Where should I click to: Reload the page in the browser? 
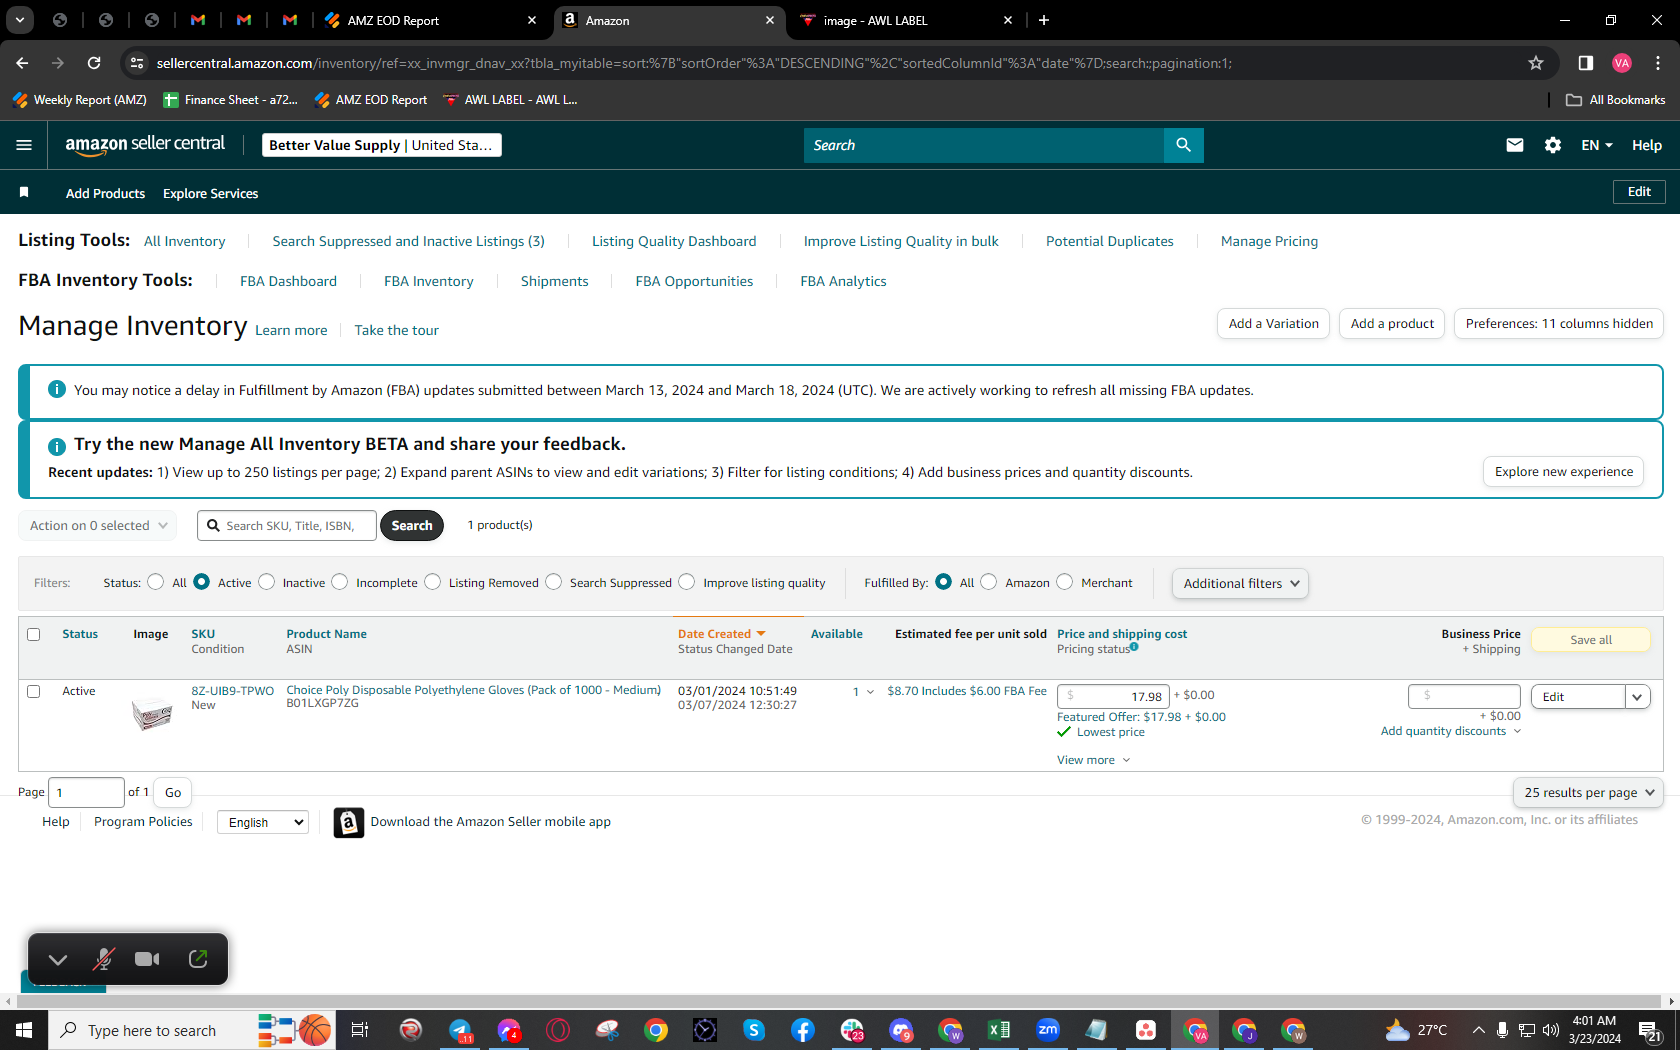coord(94,63)
